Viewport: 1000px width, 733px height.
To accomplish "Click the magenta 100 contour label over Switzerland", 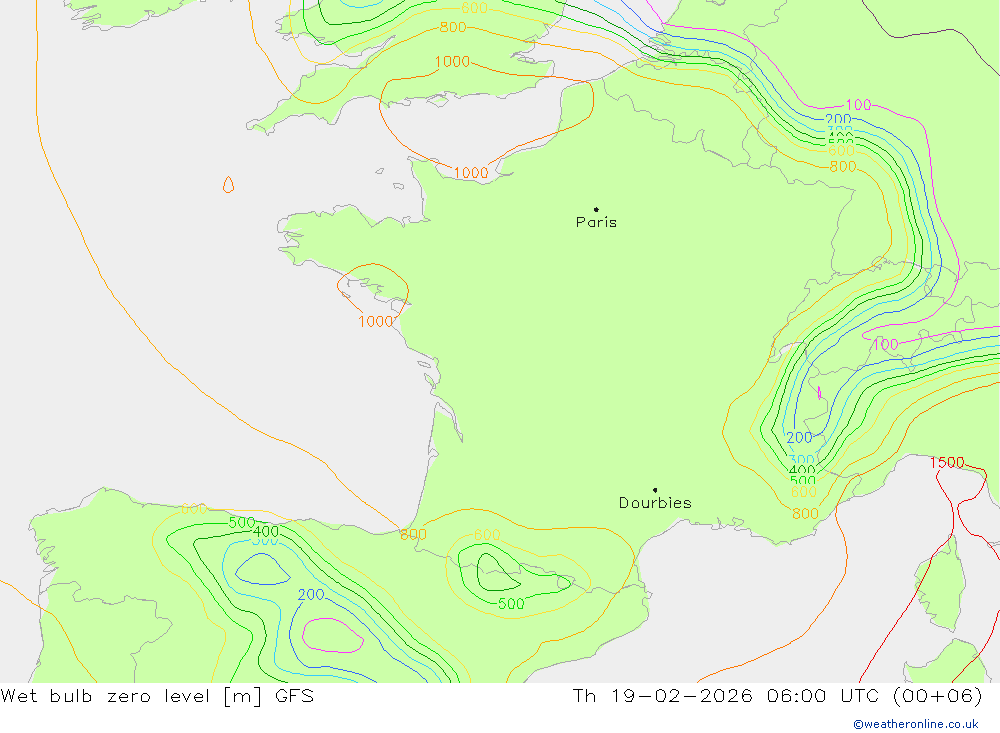I will click(885, 345).
